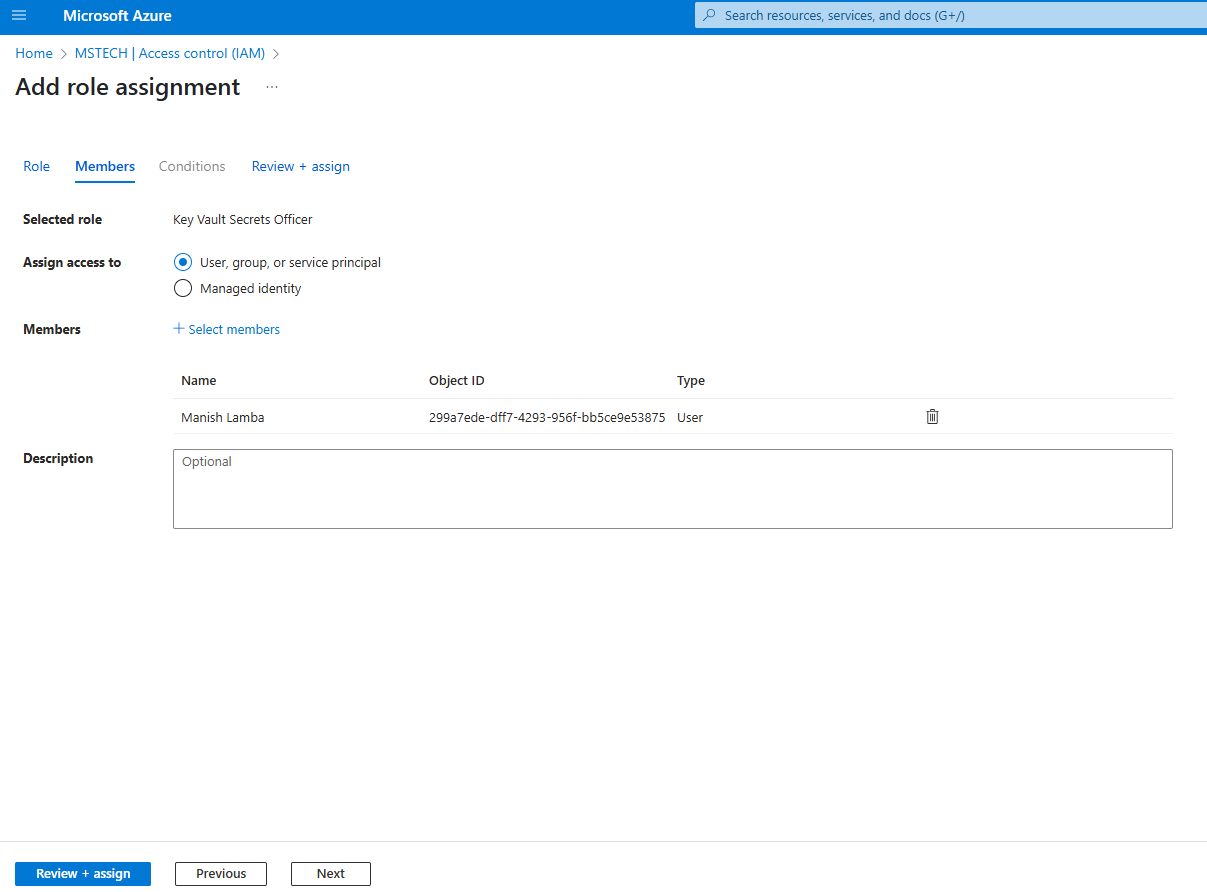Image resolution: width=1207 pixels, height=892 pixels.
Task: Navigate to Home breadcrumb
Action: [34, 54]
